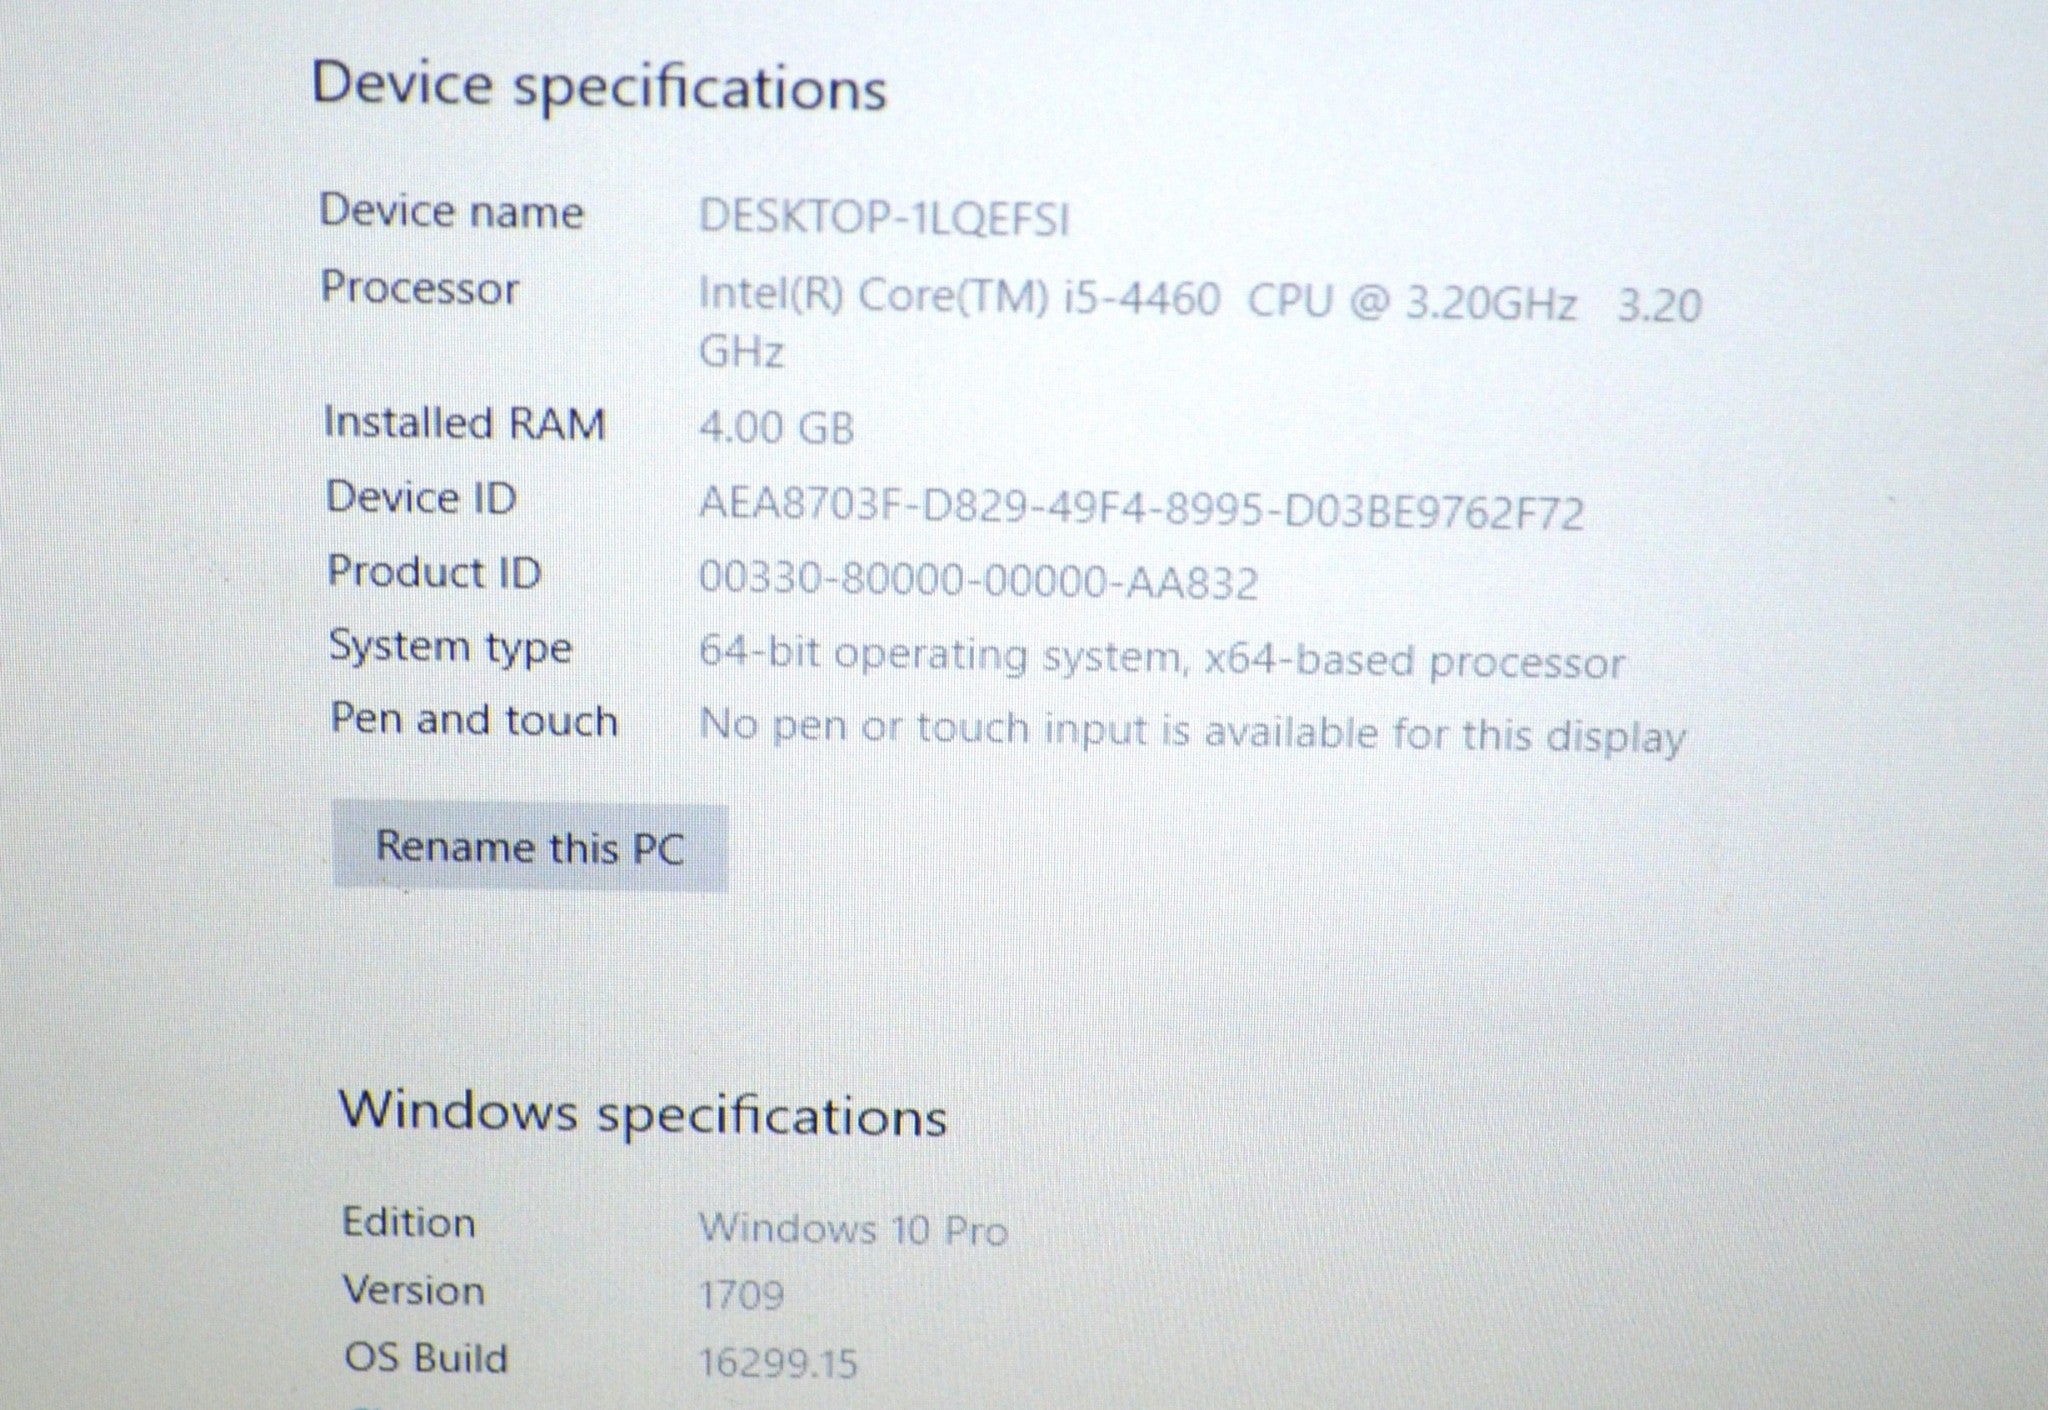The height and width of the screenshot is (1410, 2048).
Task: Click the Device specifications heading
Action: [x=599, y=87]
